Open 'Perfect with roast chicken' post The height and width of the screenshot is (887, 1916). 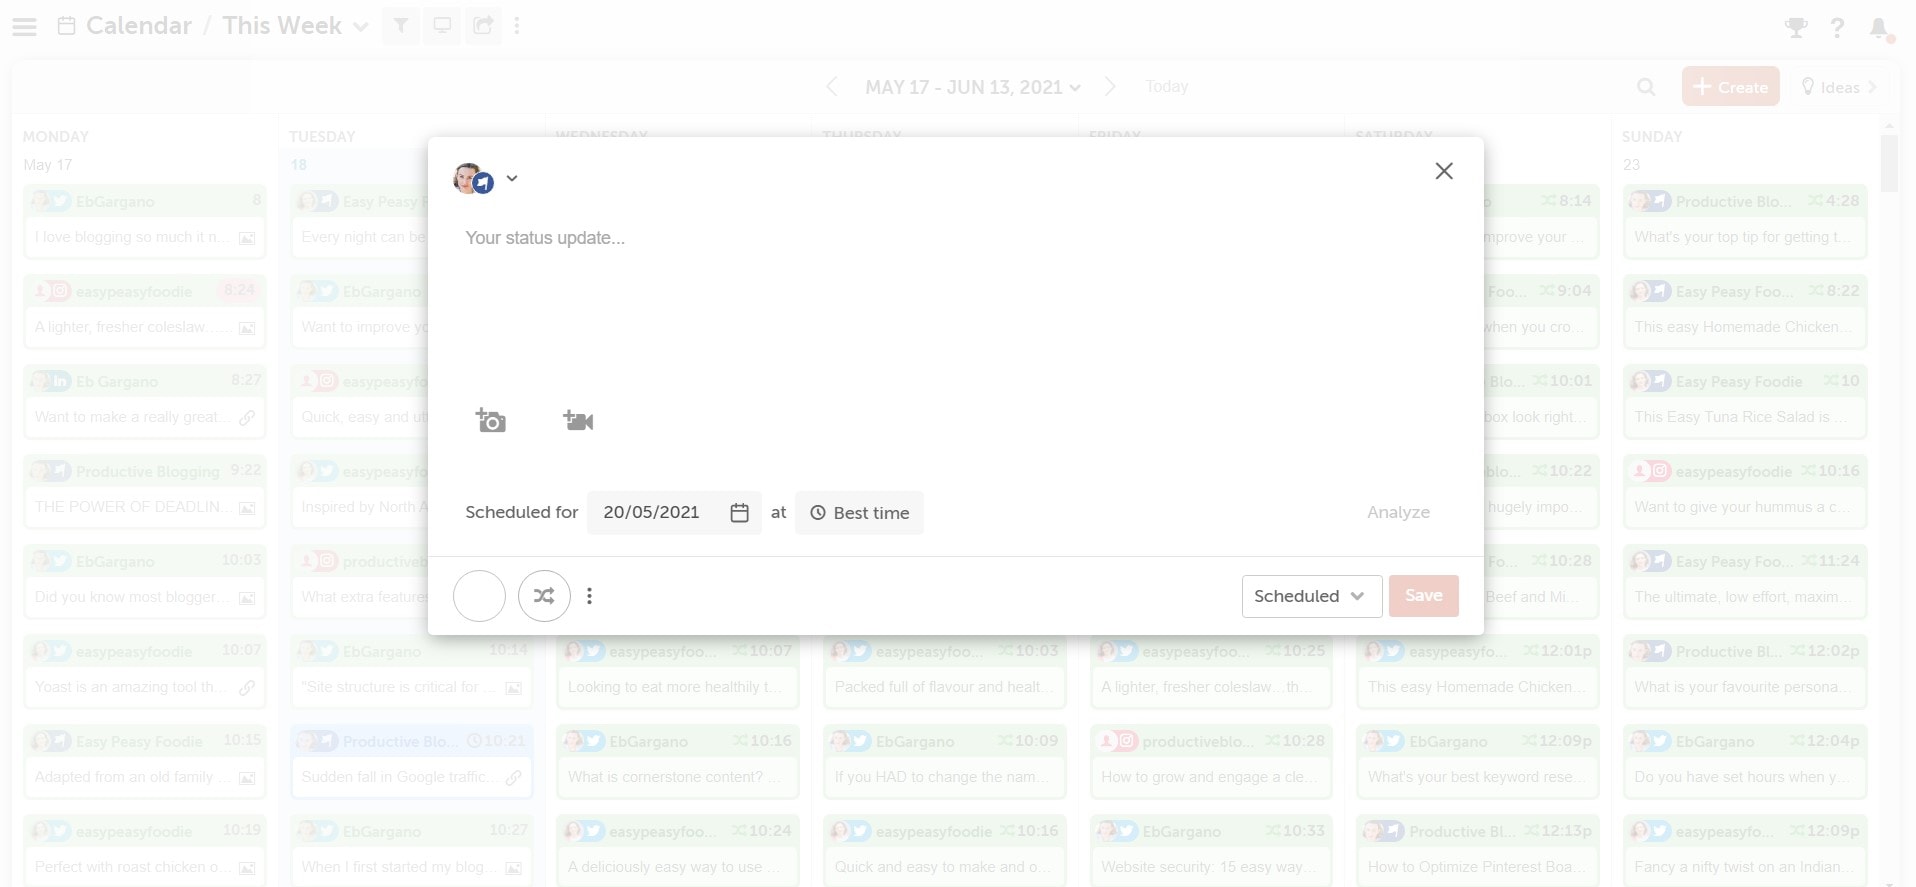145,850
